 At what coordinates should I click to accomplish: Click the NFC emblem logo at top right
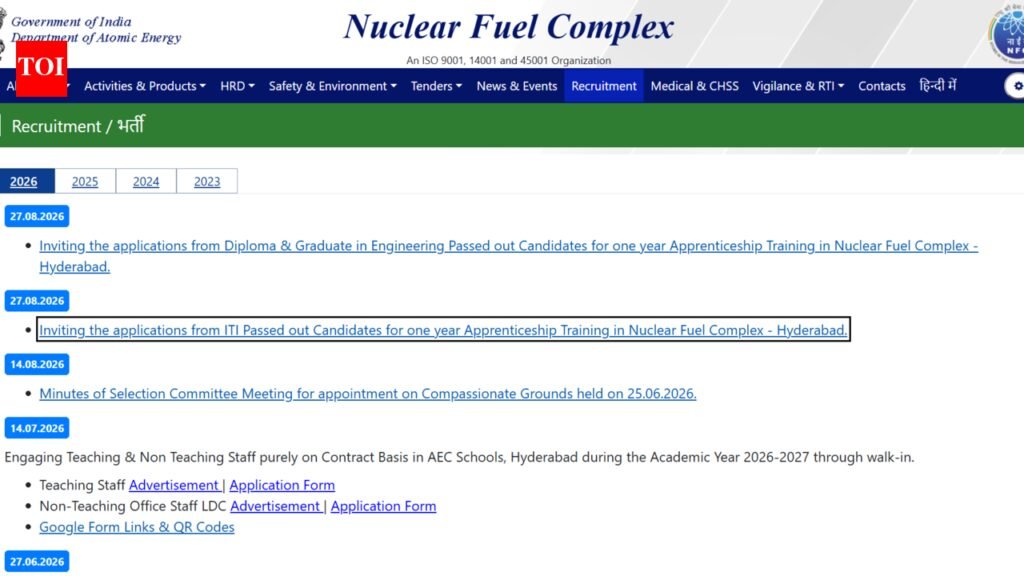(1008, 33)
